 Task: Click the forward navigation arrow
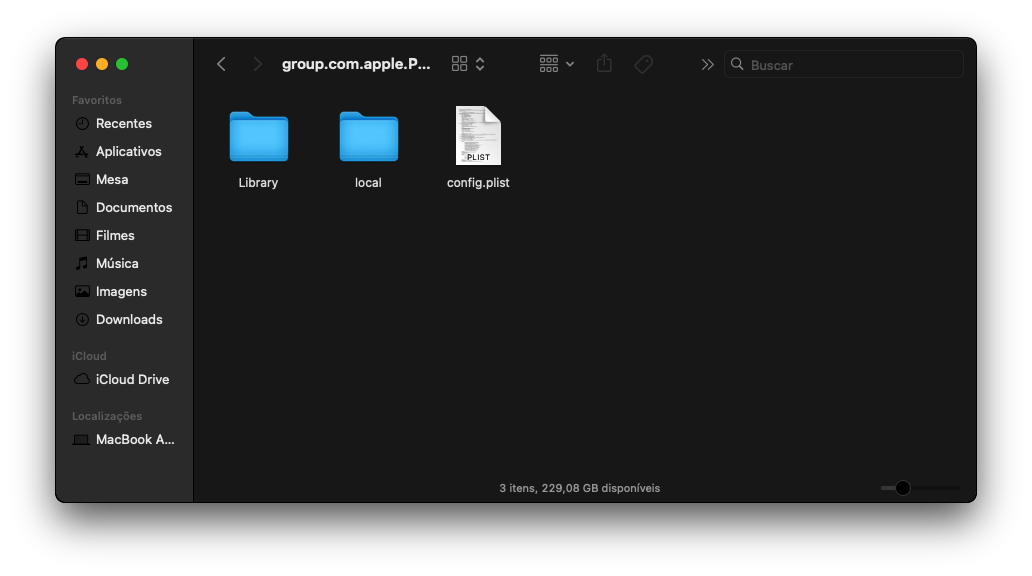pos(257,64)
